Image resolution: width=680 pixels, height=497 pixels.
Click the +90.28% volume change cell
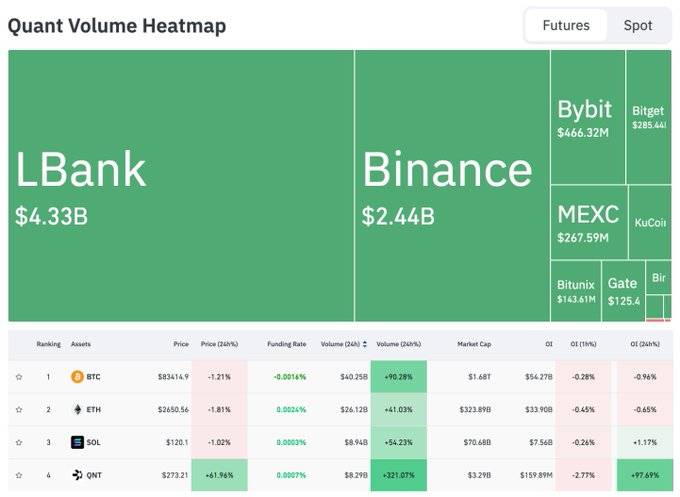tap(399, 377)
